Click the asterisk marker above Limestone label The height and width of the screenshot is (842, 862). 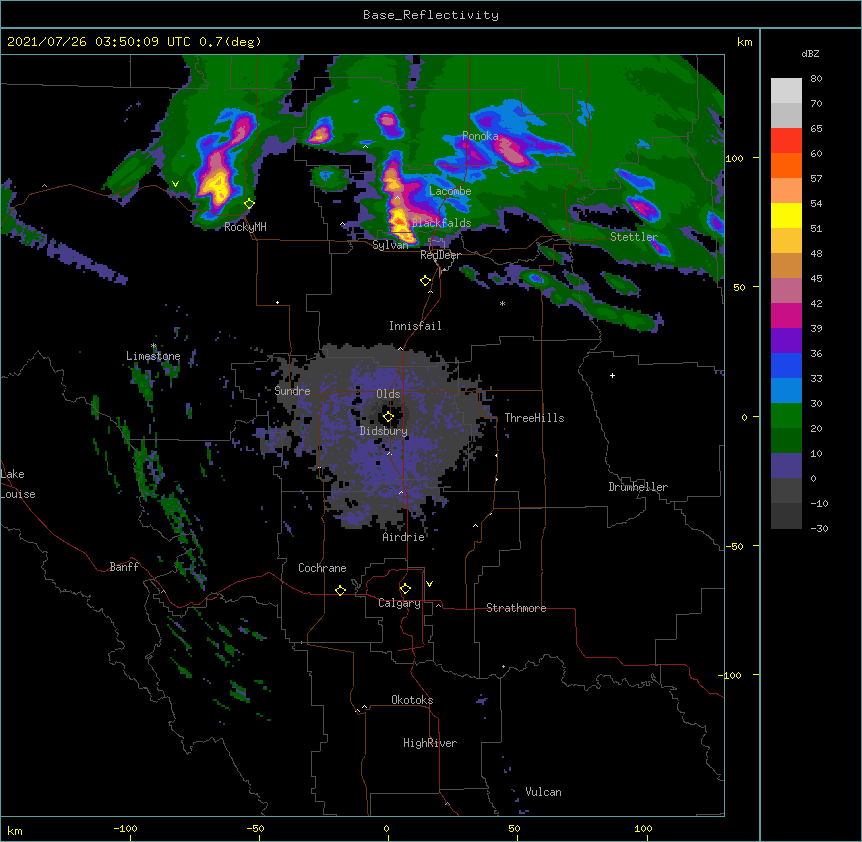[x=153, y=346]
